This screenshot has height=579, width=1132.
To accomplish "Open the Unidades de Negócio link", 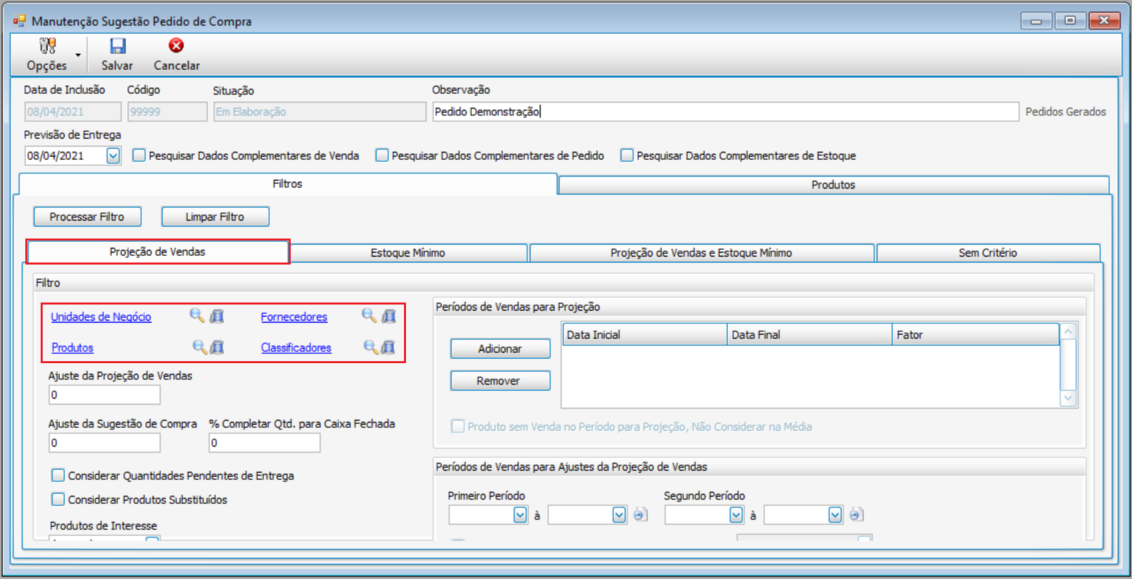I will coord(101,316).
